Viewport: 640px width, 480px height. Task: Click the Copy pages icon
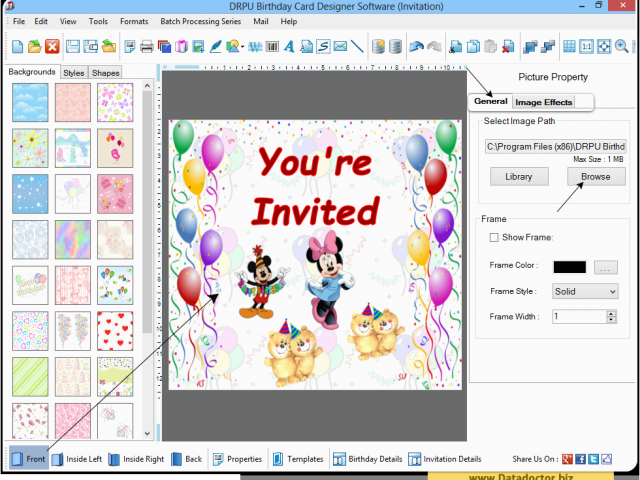click(x=473, y=47)
